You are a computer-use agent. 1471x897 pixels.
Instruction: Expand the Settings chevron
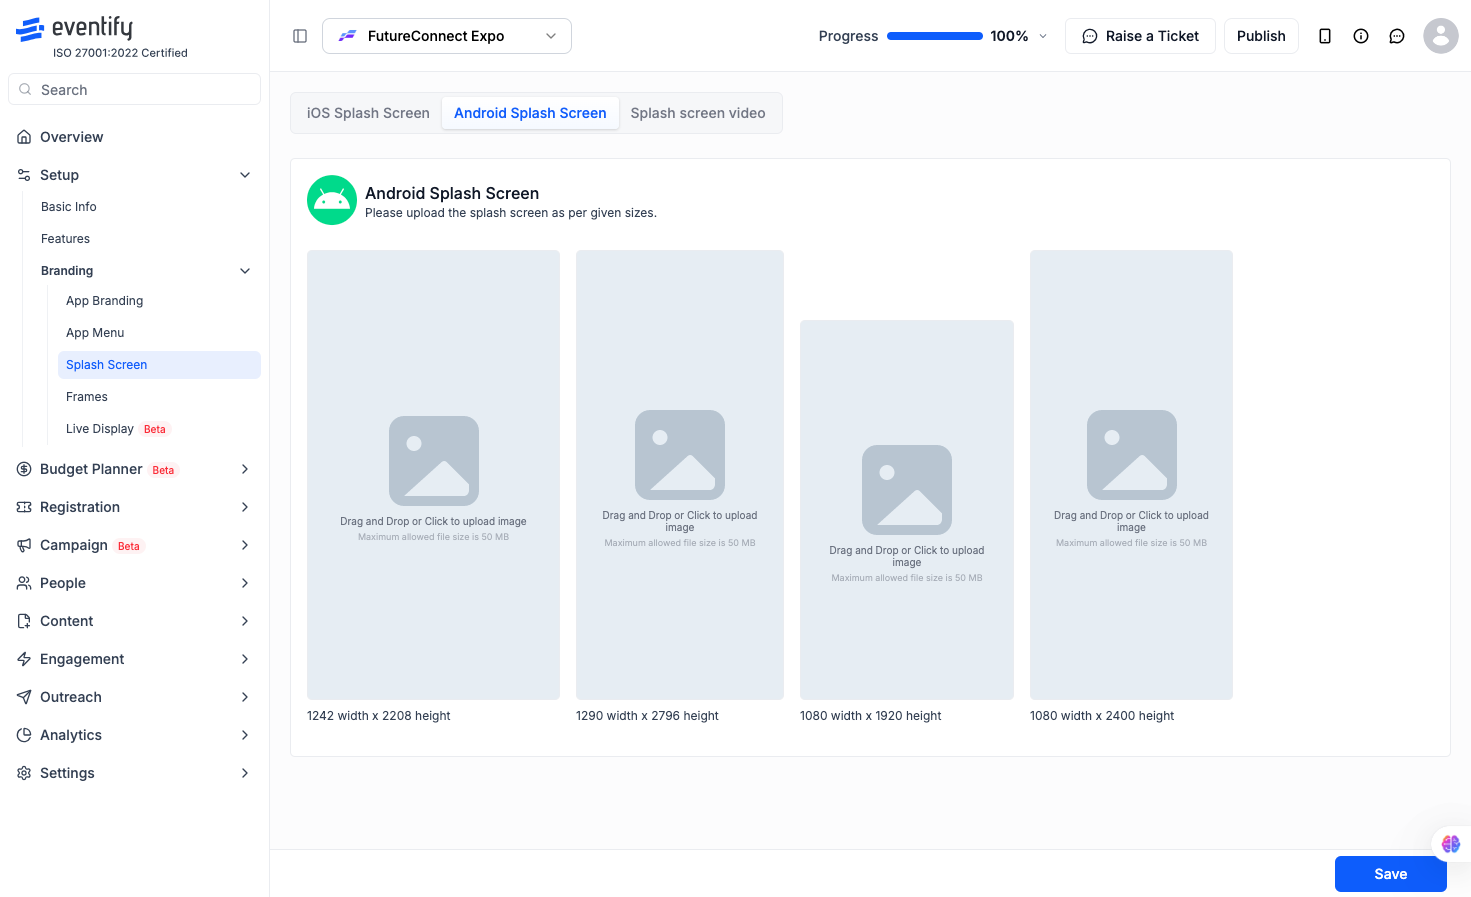click(x=245, y=773)
